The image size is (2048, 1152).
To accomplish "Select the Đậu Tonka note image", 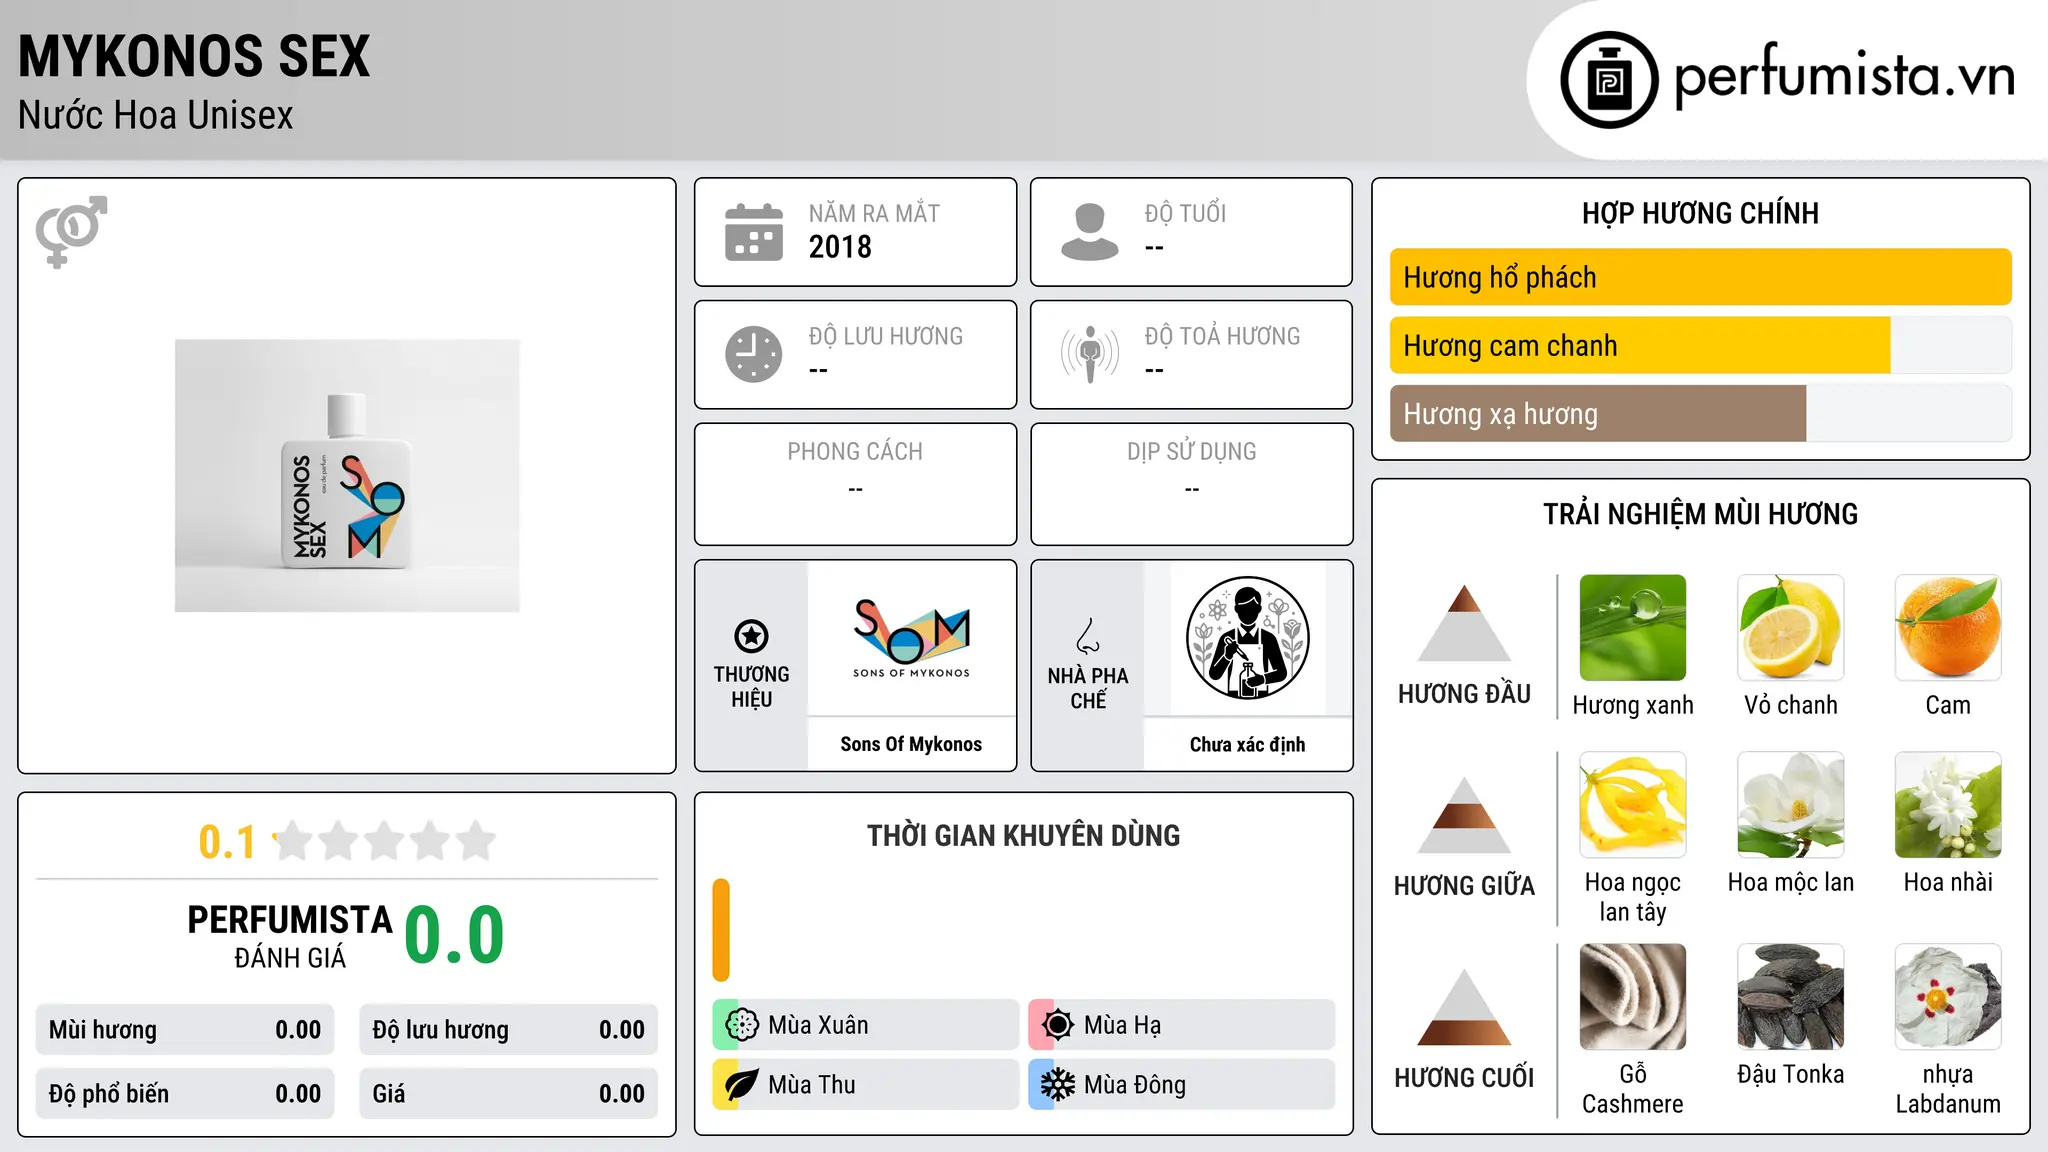I will click(x=1791, y=997).
